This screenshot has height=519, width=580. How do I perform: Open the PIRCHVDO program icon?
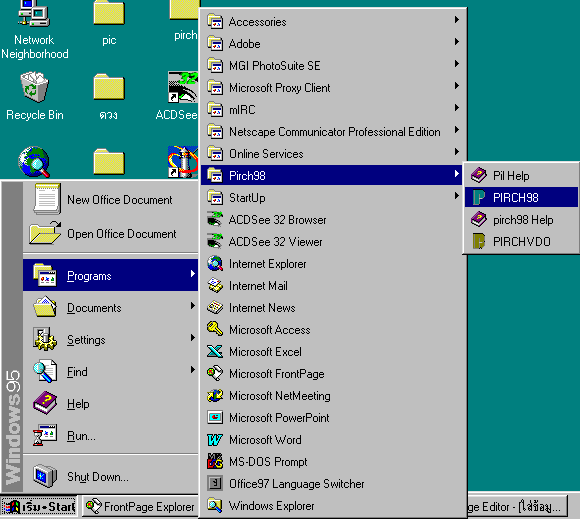point(479,242)
